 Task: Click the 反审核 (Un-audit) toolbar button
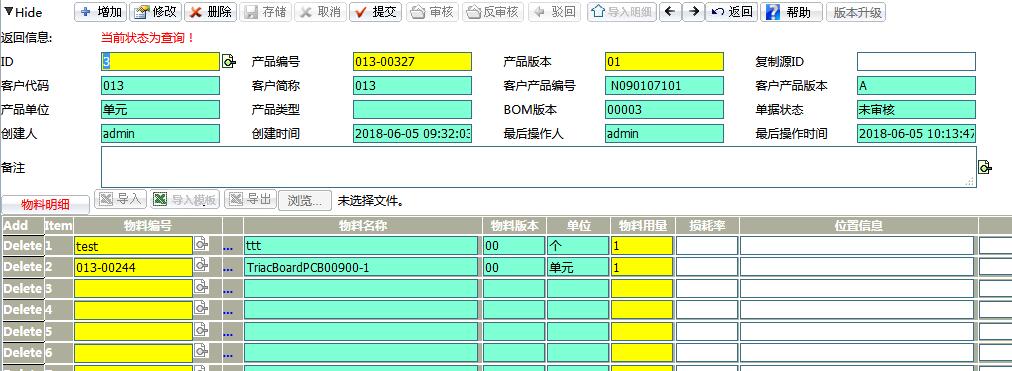492,12
